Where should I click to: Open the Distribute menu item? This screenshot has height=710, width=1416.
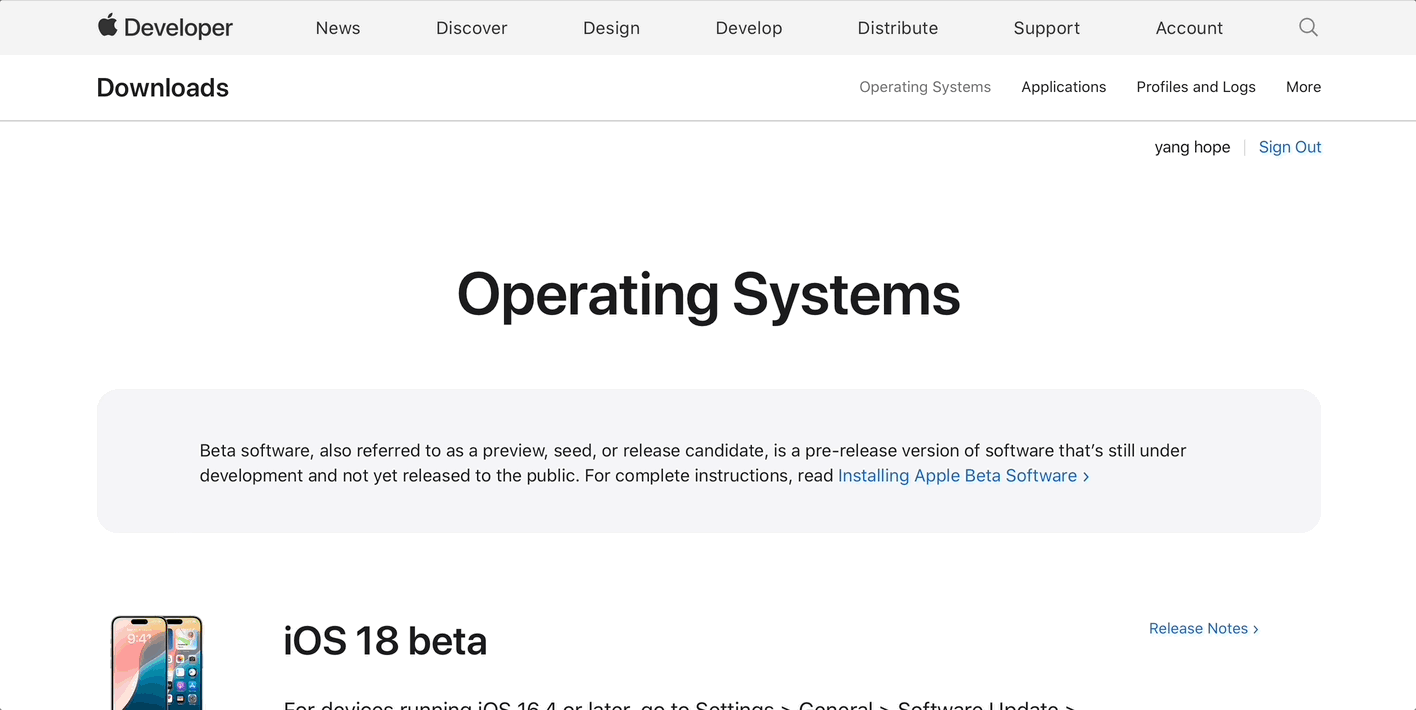pyautogui.click(x=898, y=28)
